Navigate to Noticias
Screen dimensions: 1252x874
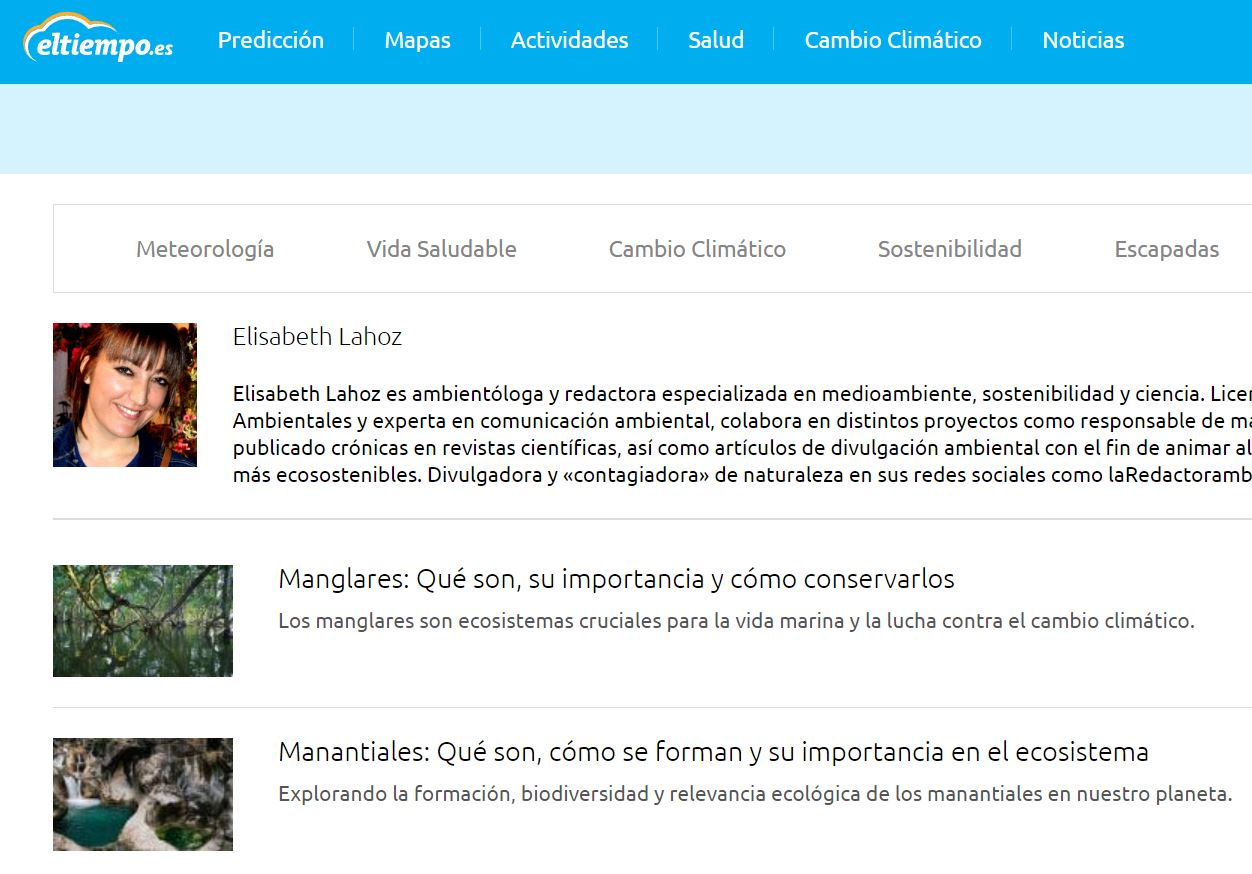(1083, 40)
